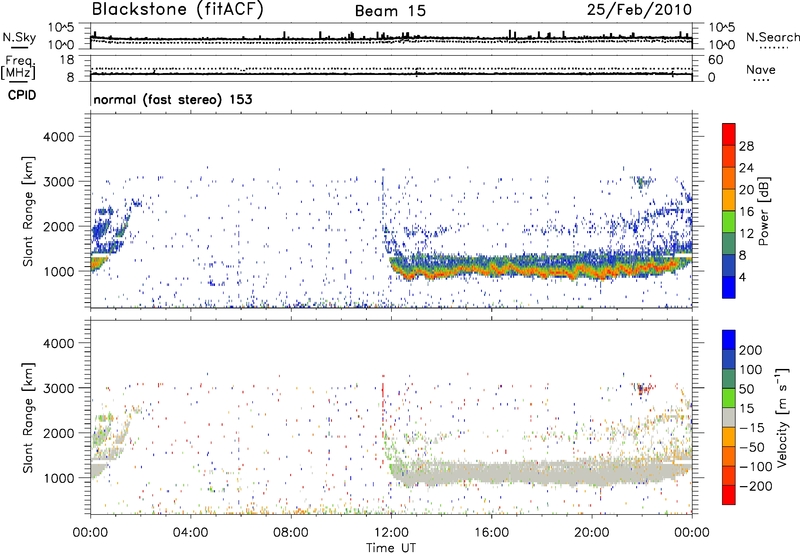Click the light green 12-16 dB Power segment
Viewport: 800px width, 554px height.
coord(729,222)
